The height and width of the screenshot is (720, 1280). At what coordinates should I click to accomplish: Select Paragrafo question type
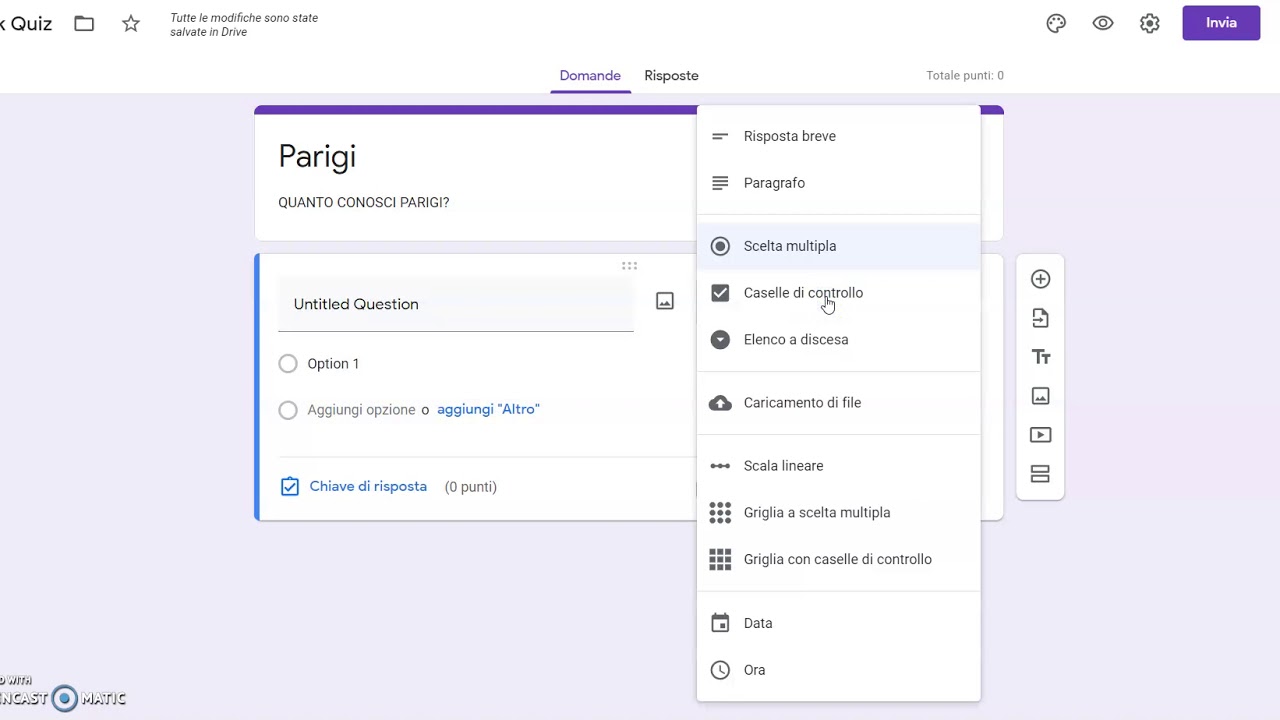838,183
